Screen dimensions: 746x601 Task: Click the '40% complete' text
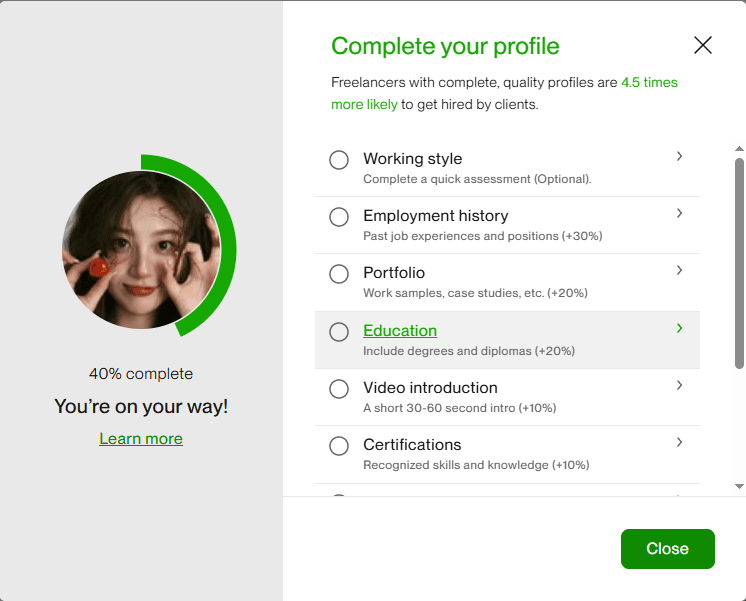pos(141,374)
